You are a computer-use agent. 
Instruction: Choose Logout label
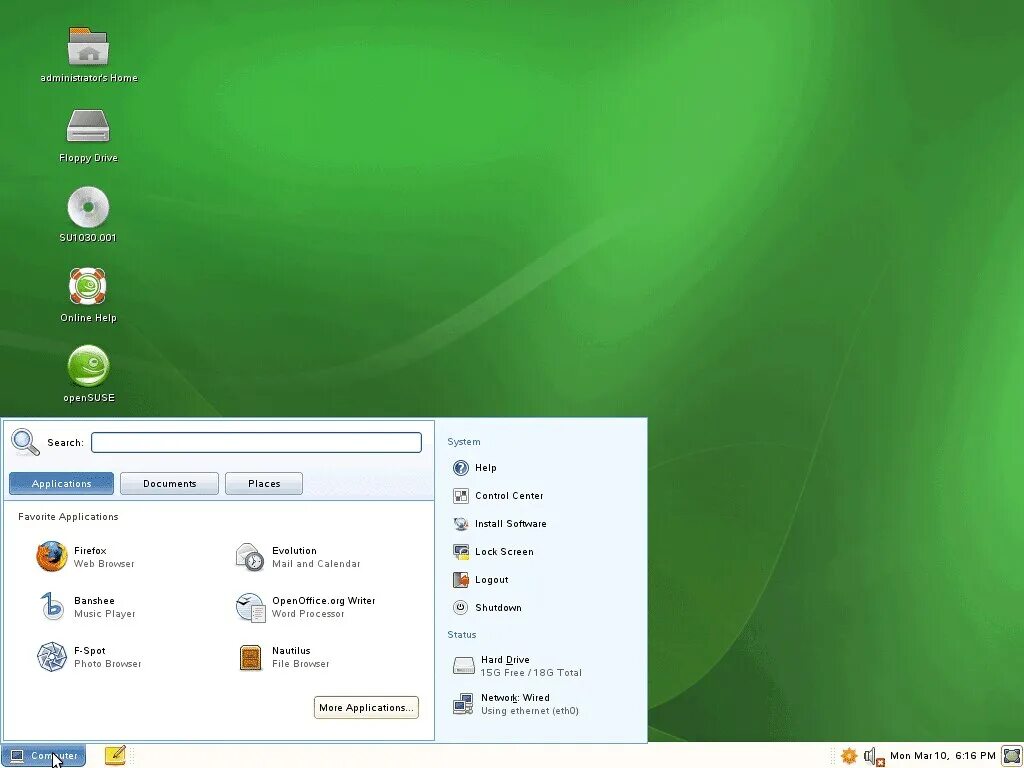coord(492,580)
